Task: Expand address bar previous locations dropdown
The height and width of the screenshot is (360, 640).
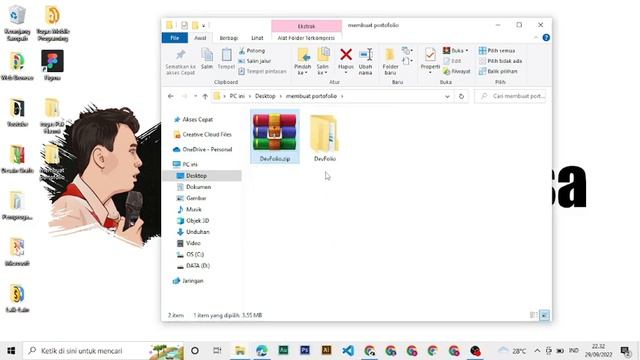Action: click(447, 96)
